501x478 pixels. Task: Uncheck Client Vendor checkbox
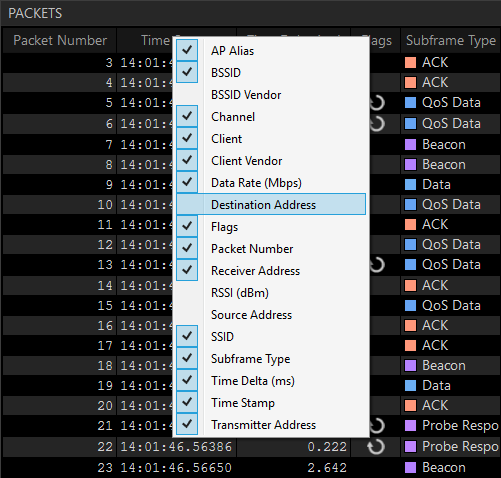coord(187,160)
